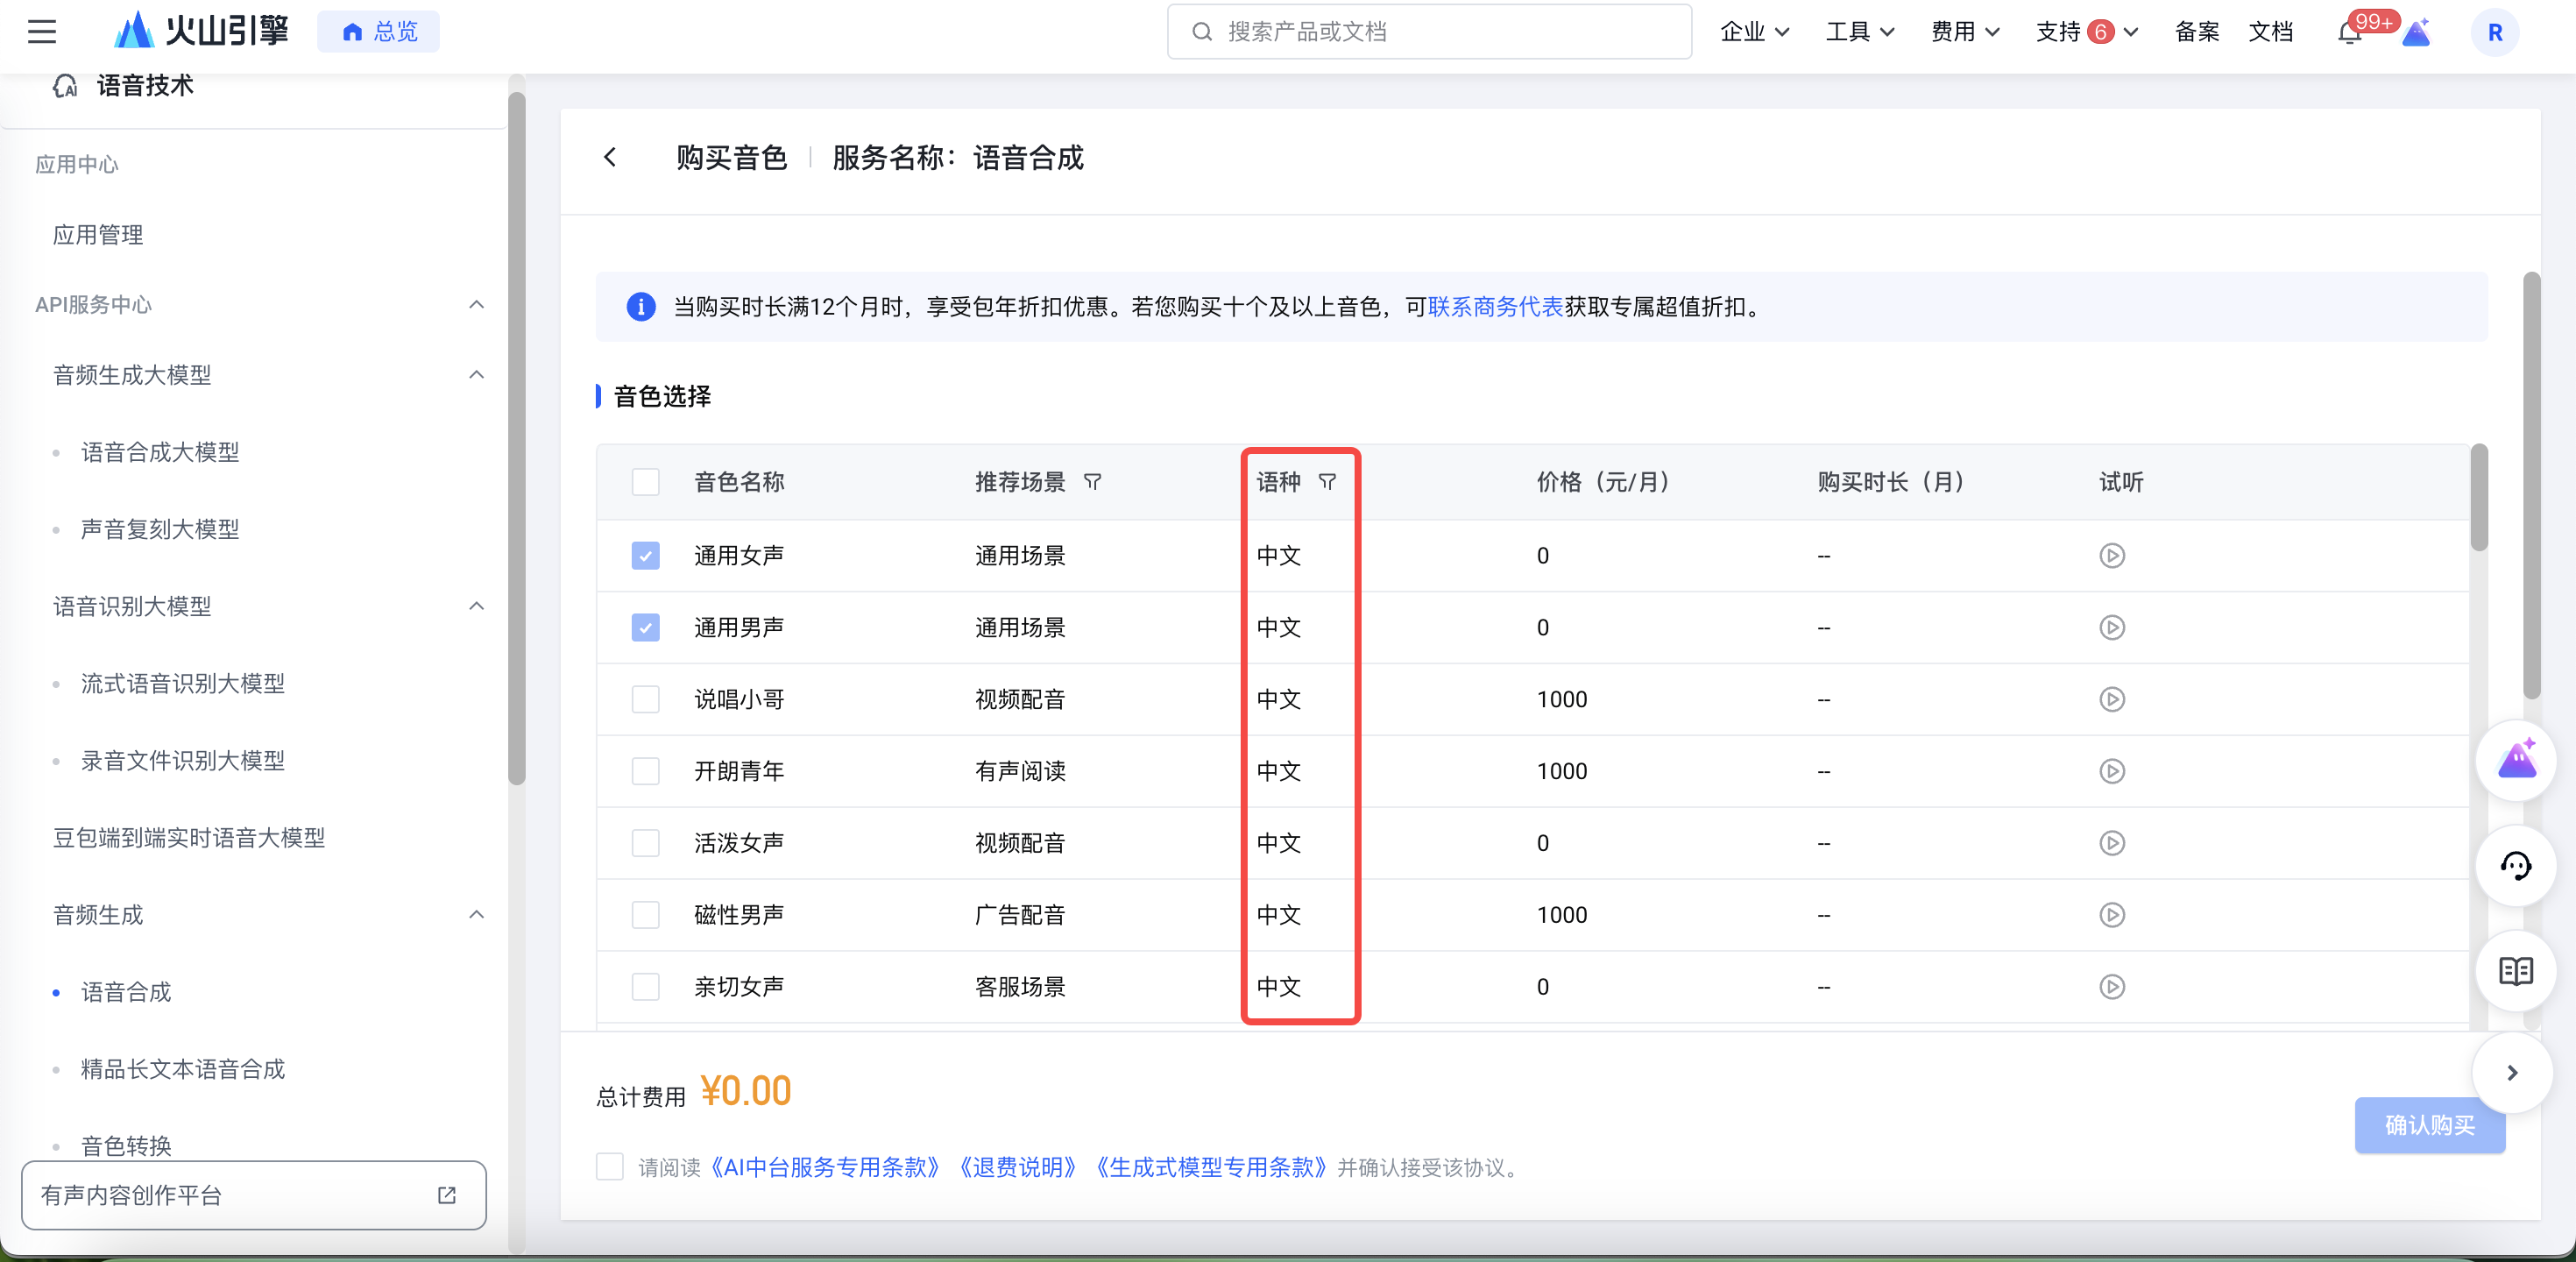This screenshot has height=1262, width=2576.
Task: Click the 文档 header link
Action: coord(2270,32)
